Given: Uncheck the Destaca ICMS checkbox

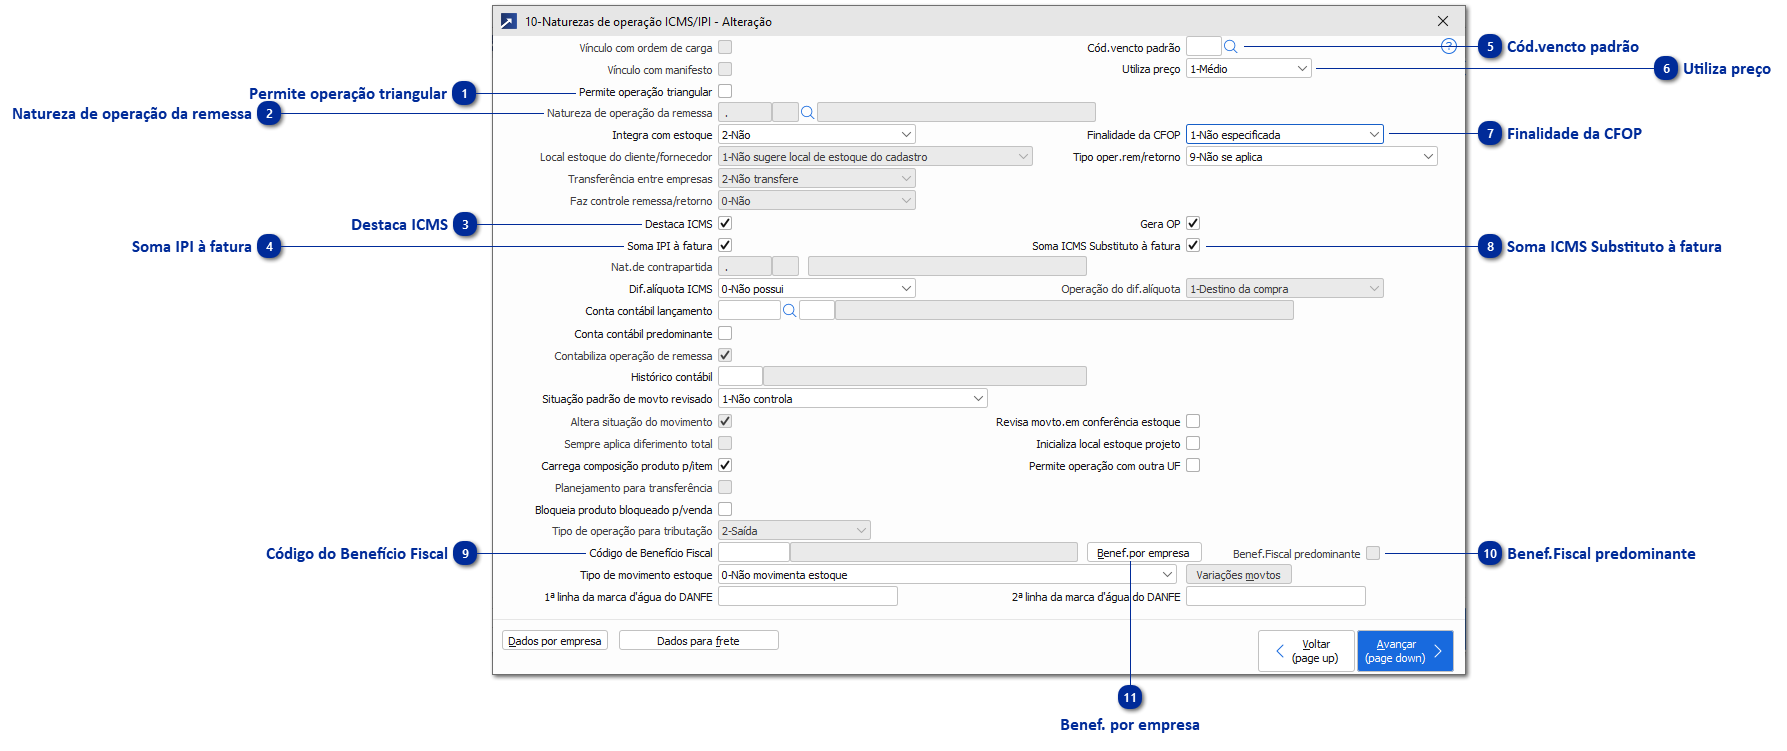Looking at the screenshot, I should [x=725, y=224].
